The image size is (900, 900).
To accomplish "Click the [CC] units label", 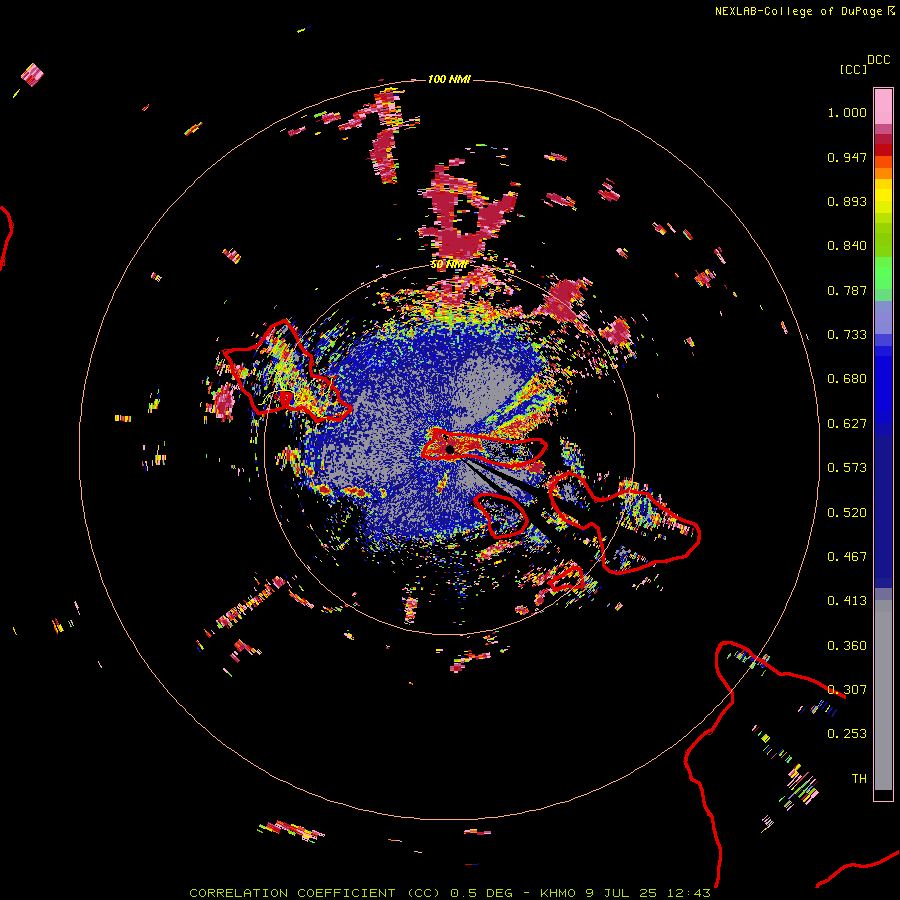I will 853,69.
